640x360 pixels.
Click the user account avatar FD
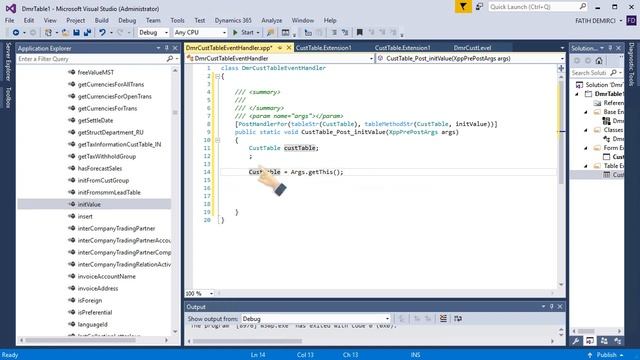click(x=631, y=20)
